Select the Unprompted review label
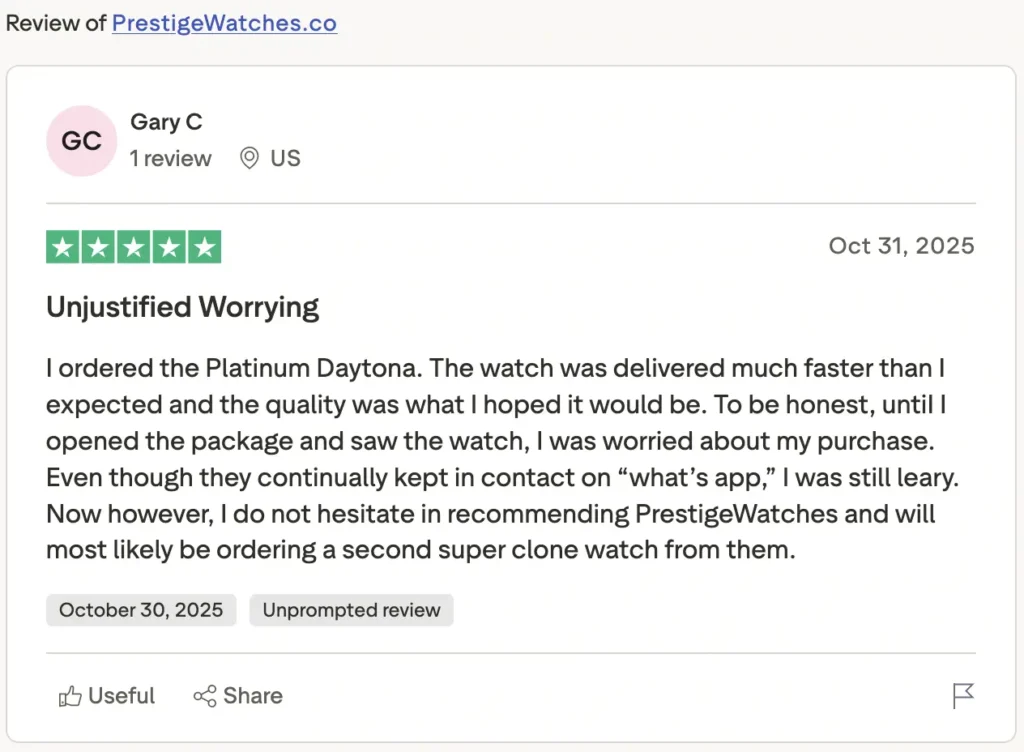 point(351,610)
